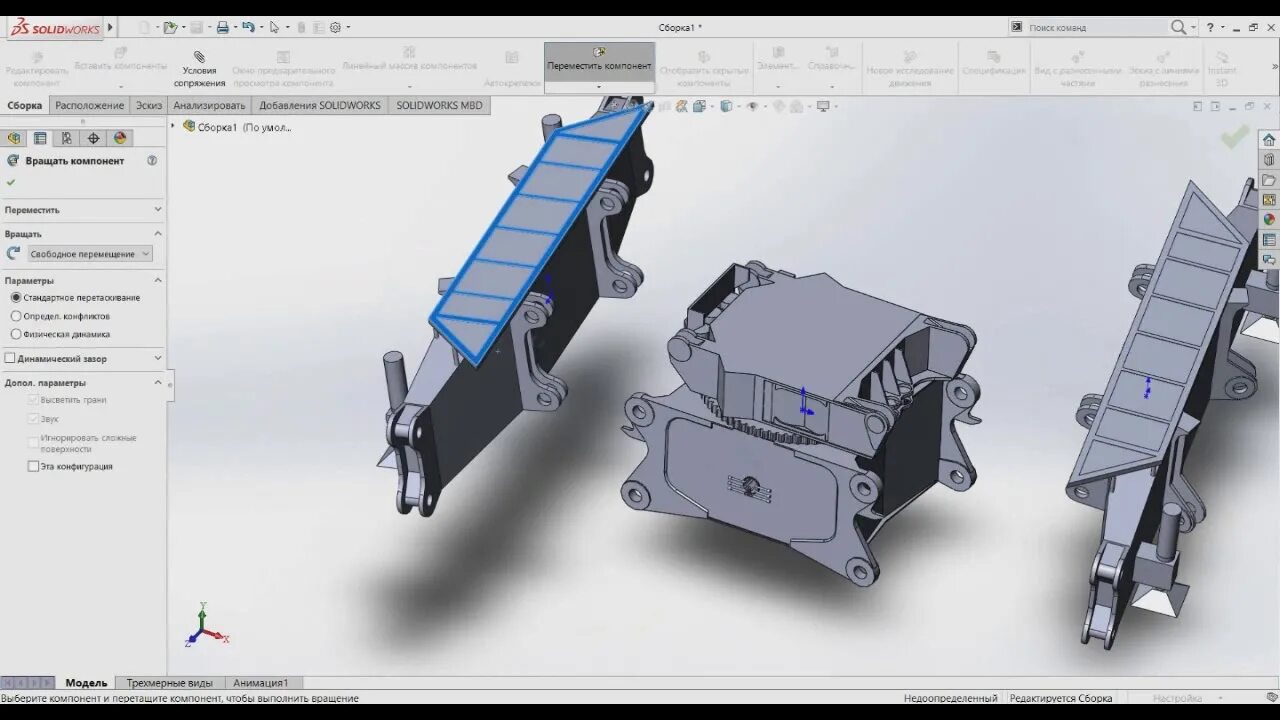This screenshot has width=1280, height=720.
Task: Open the Трехмерные виды bottom tab
Action: [x=169, y=683]
